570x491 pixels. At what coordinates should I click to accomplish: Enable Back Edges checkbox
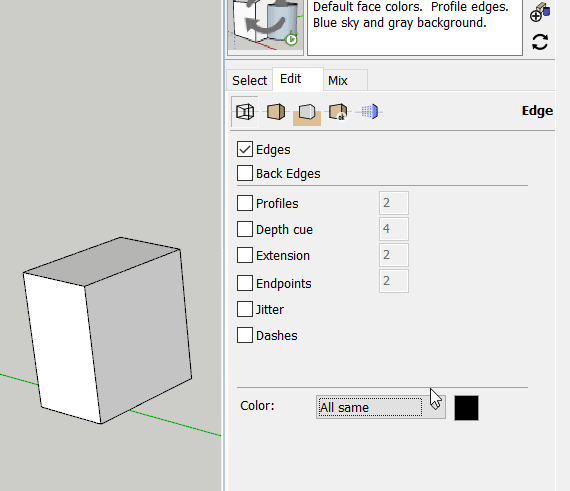[245, 173]
